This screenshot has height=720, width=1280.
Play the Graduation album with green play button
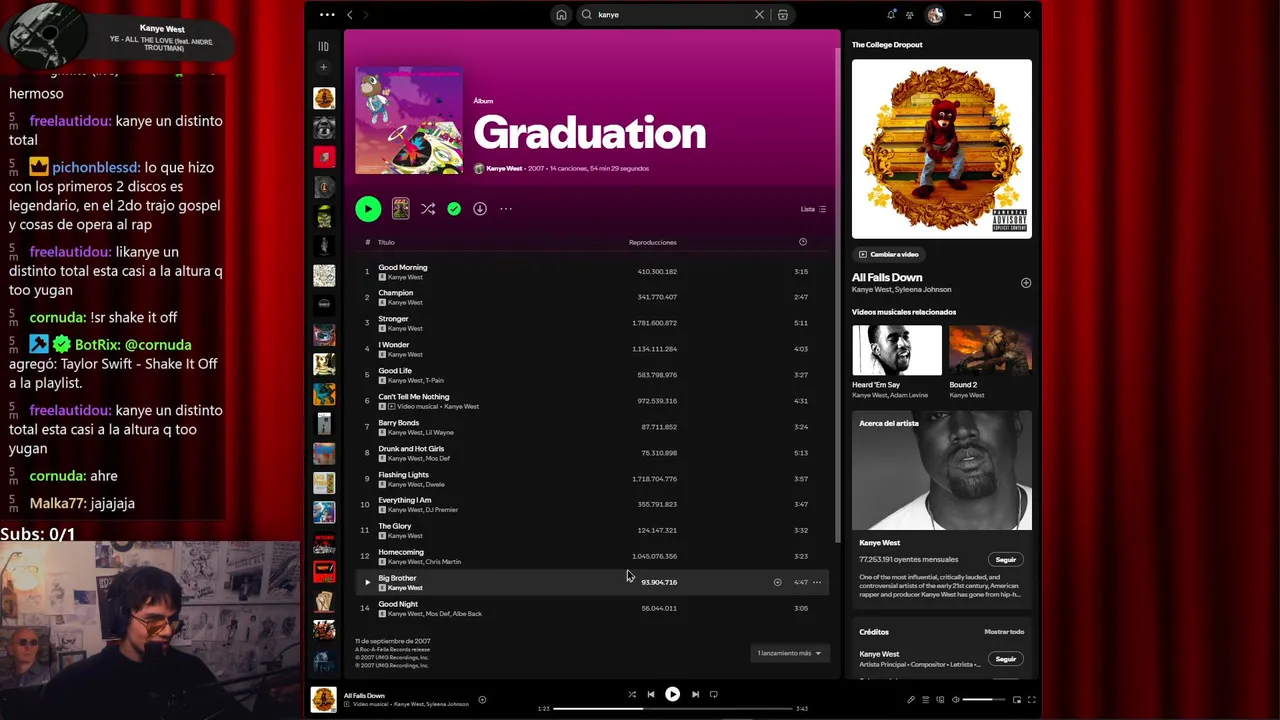pyautogui.click(x=368, y=209)
